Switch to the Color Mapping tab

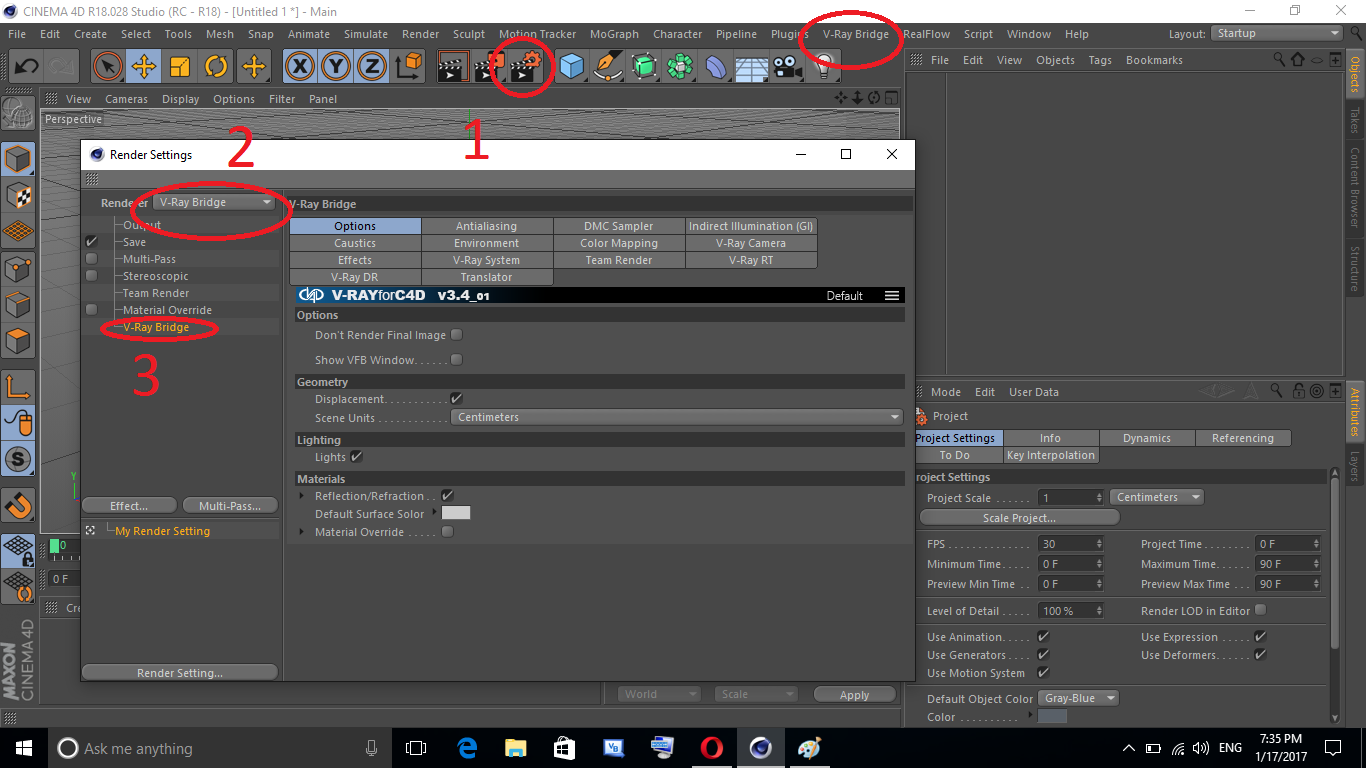[619, 243]
